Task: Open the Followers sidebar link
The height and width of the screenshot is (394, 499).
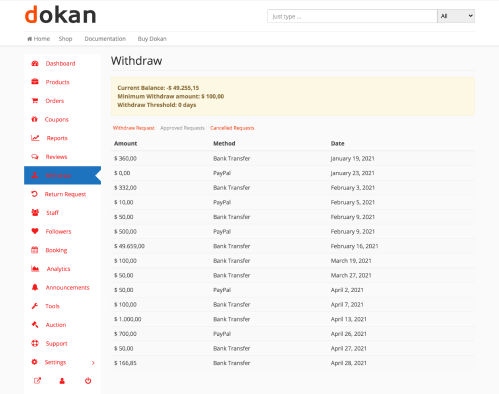Action: click(58, 231)
